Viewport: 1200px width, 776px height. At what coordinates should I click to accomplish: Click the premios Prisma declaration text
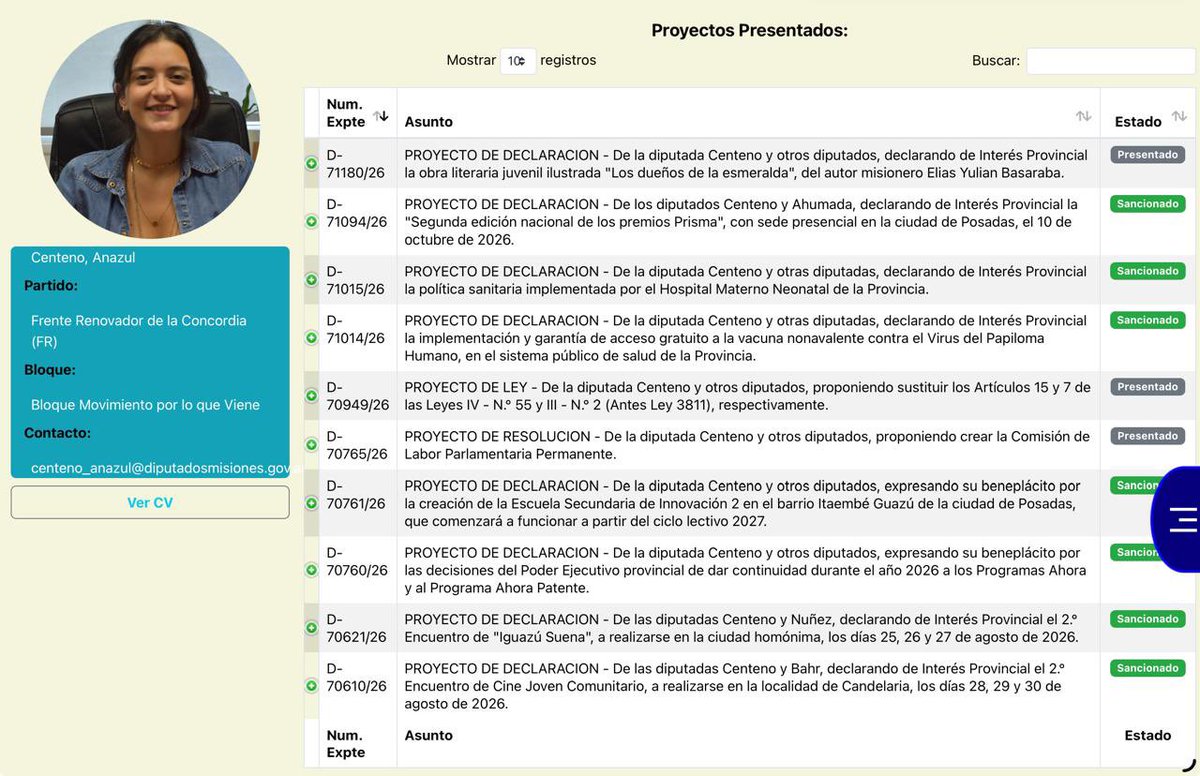[742, 222]
